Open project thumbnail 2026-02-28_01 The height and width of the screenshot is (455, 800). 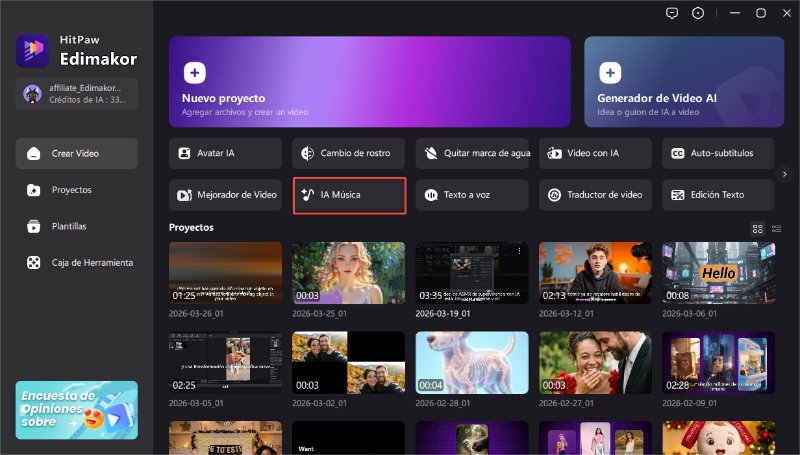pos(472,363)
